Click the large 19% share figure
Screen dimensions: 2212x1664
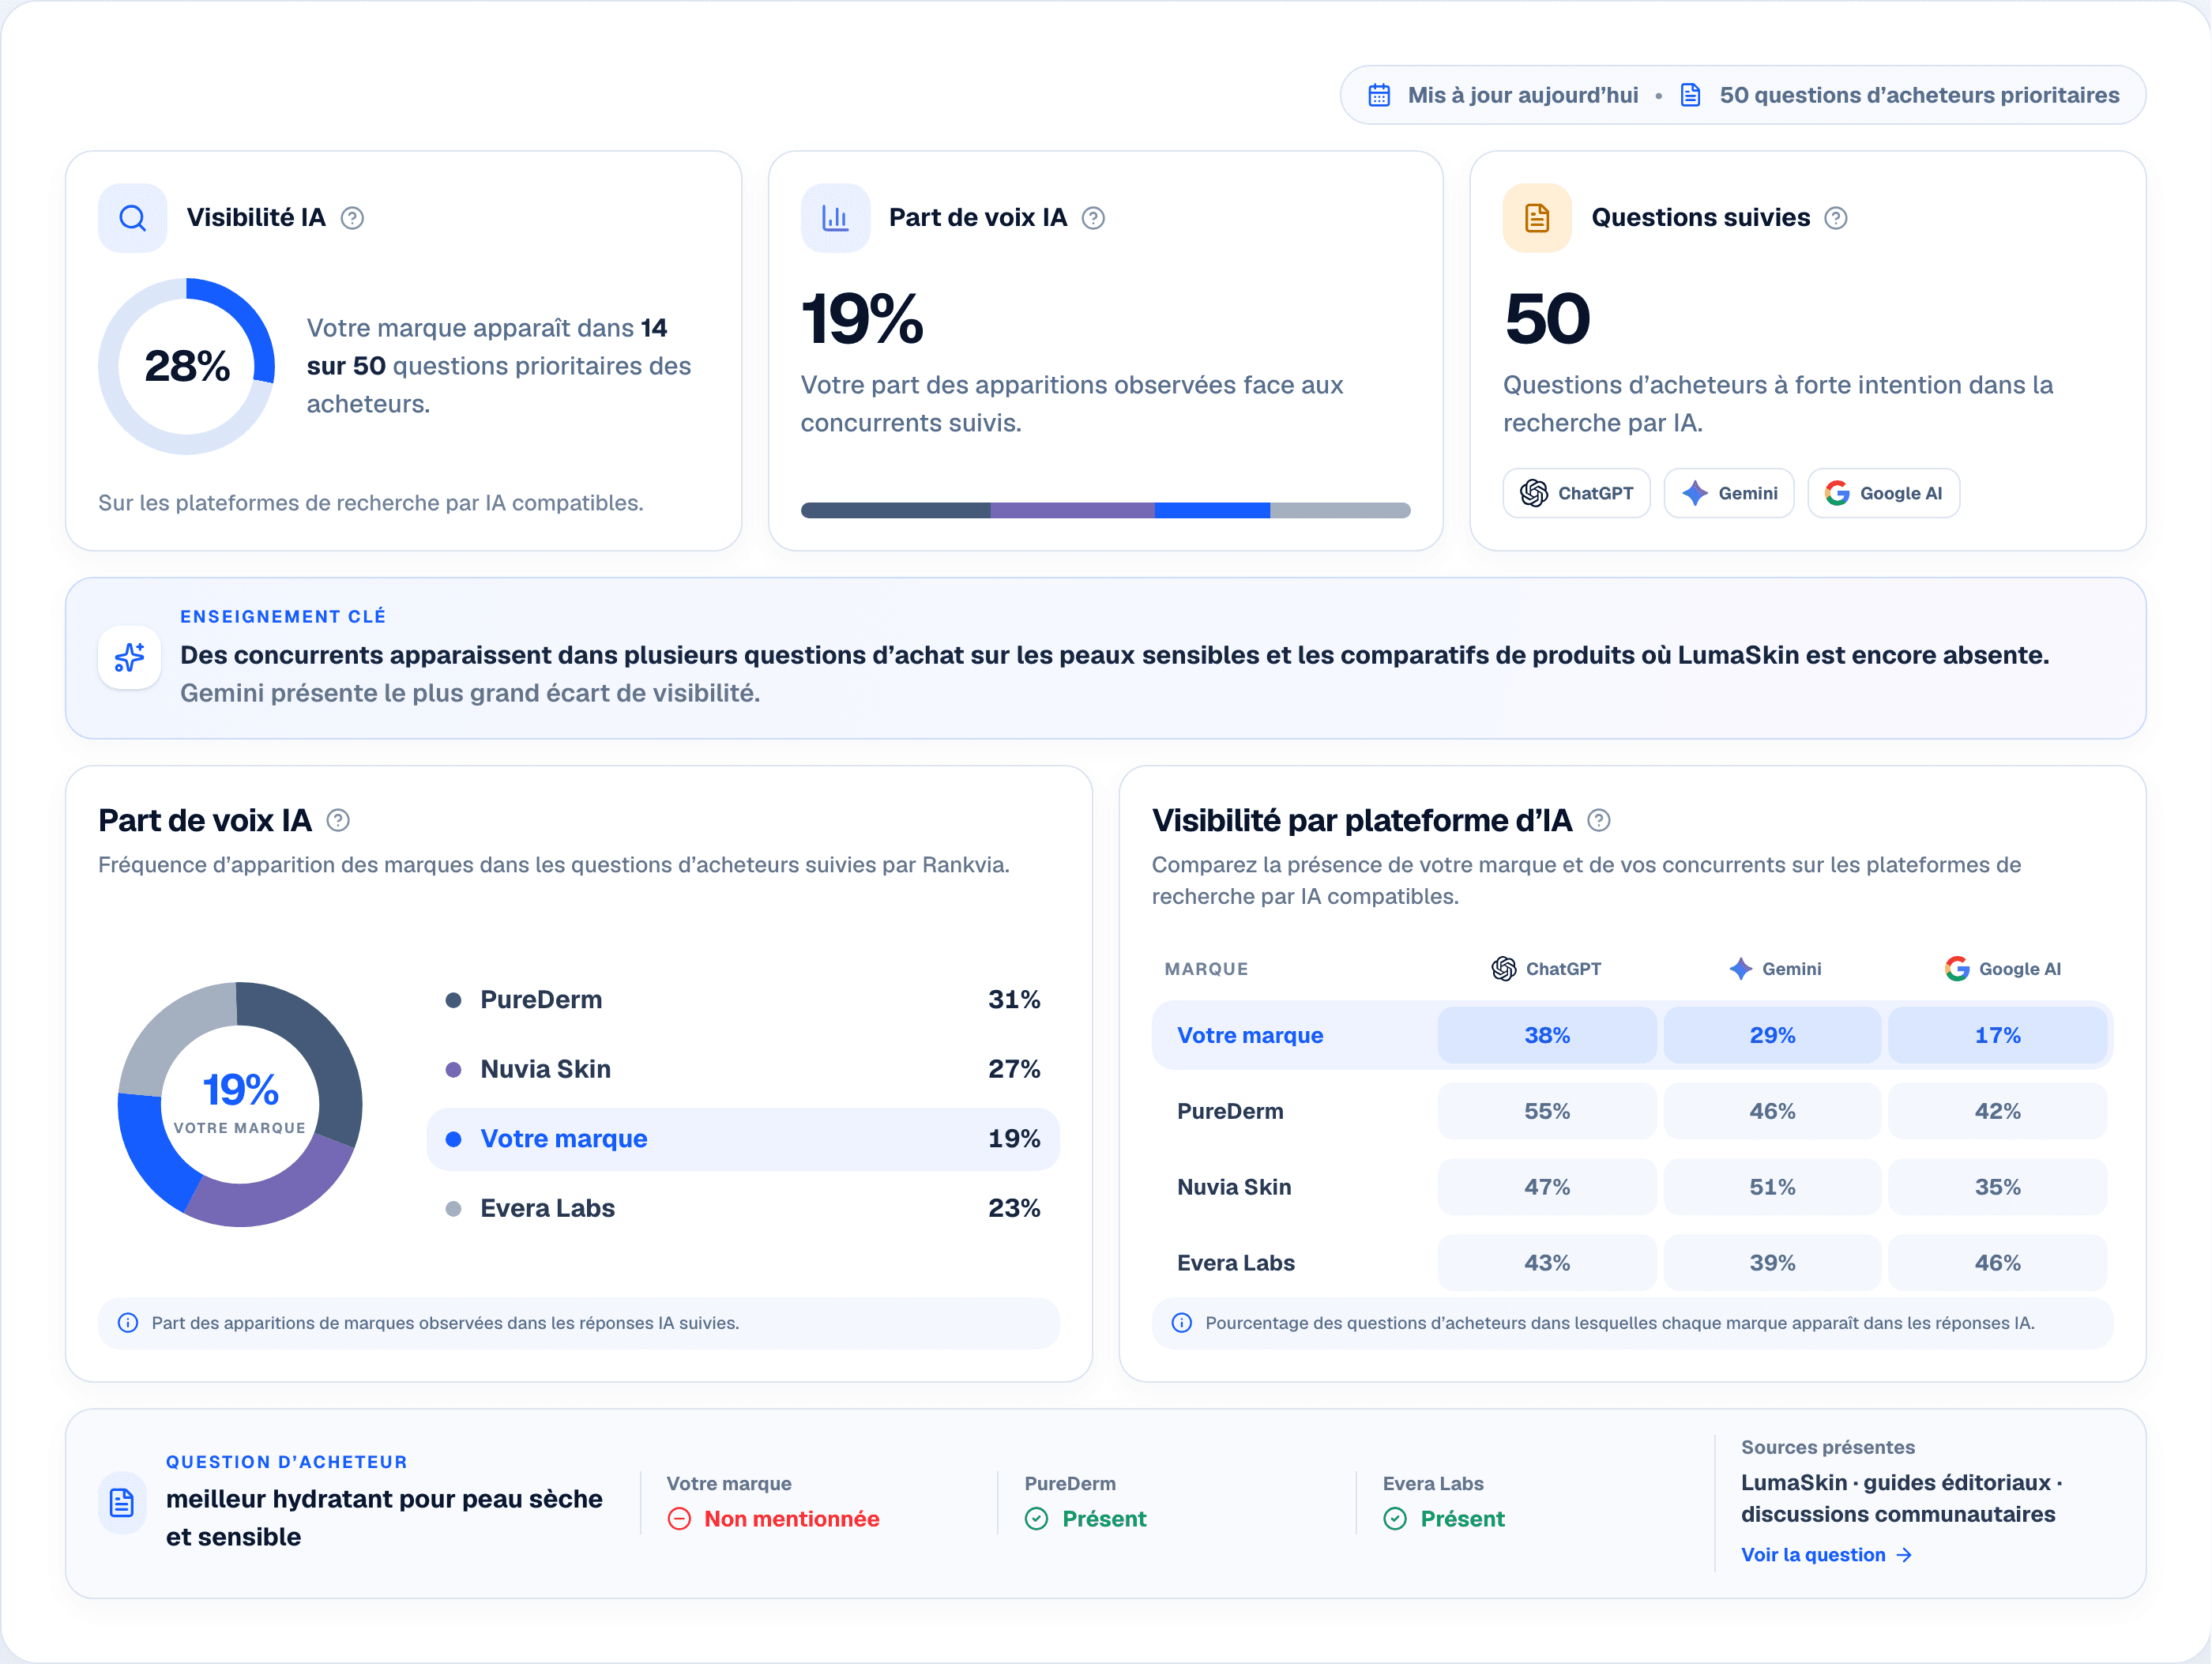[862, 319]
